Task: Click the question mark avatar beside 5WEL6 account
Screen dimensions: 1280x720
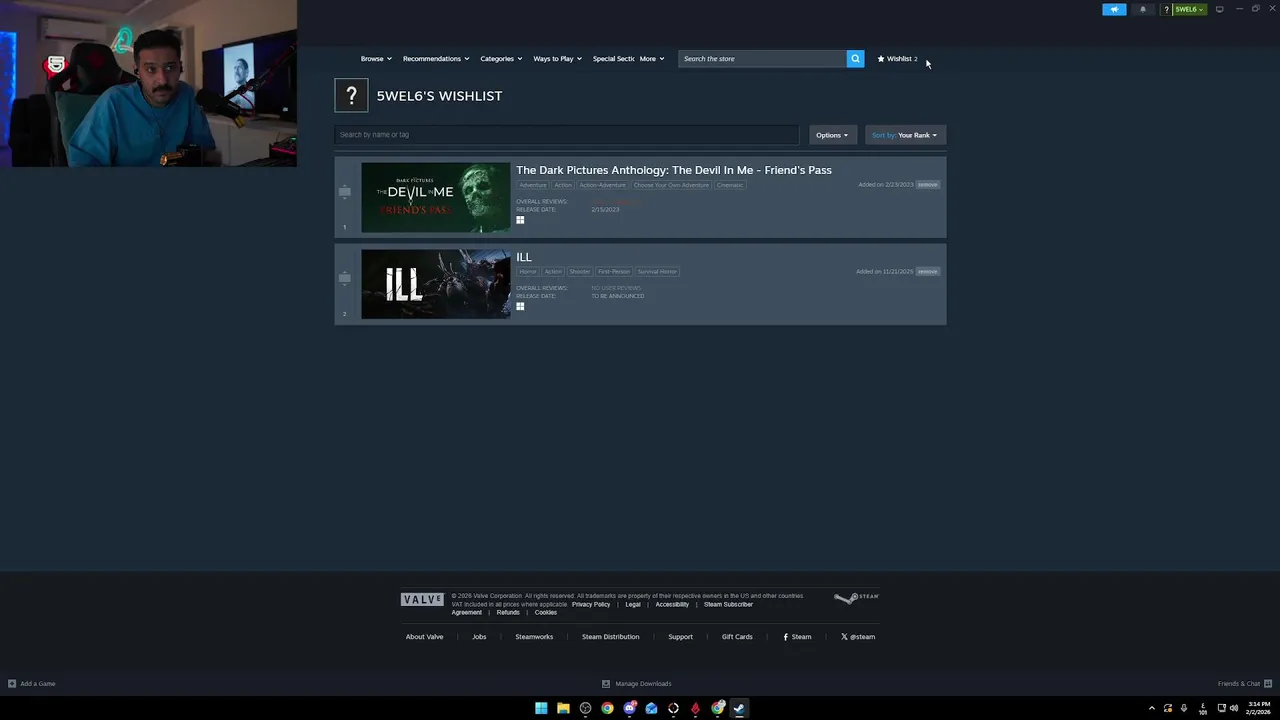Action: [1166, 9]
